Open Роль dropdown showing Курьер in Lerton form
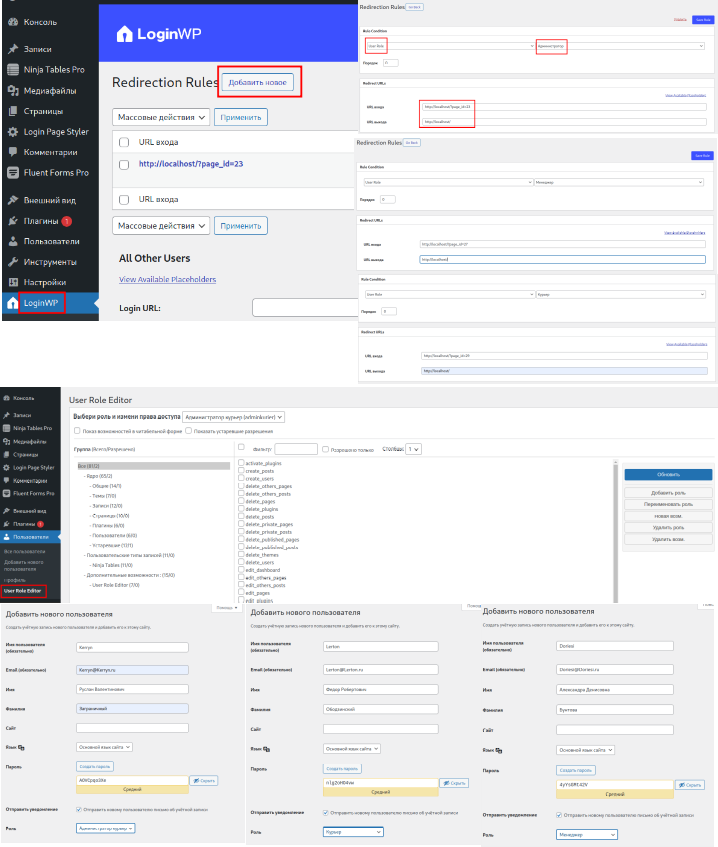 point(353,832)
